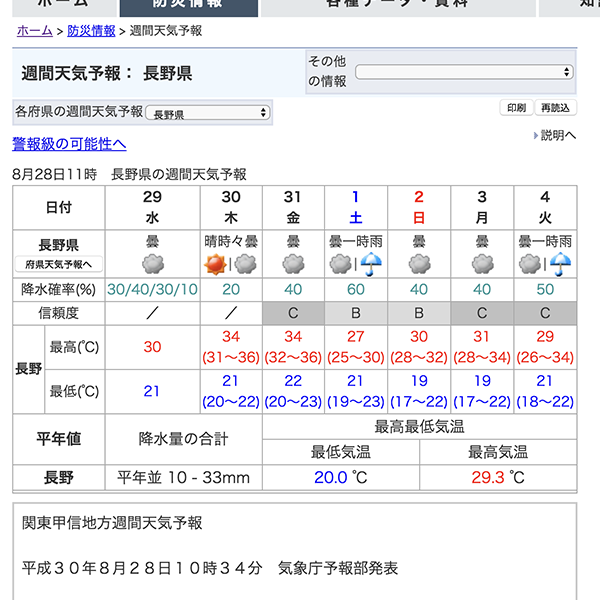
Task: Click the 信頼度 row label
Action: pos(59,313)
